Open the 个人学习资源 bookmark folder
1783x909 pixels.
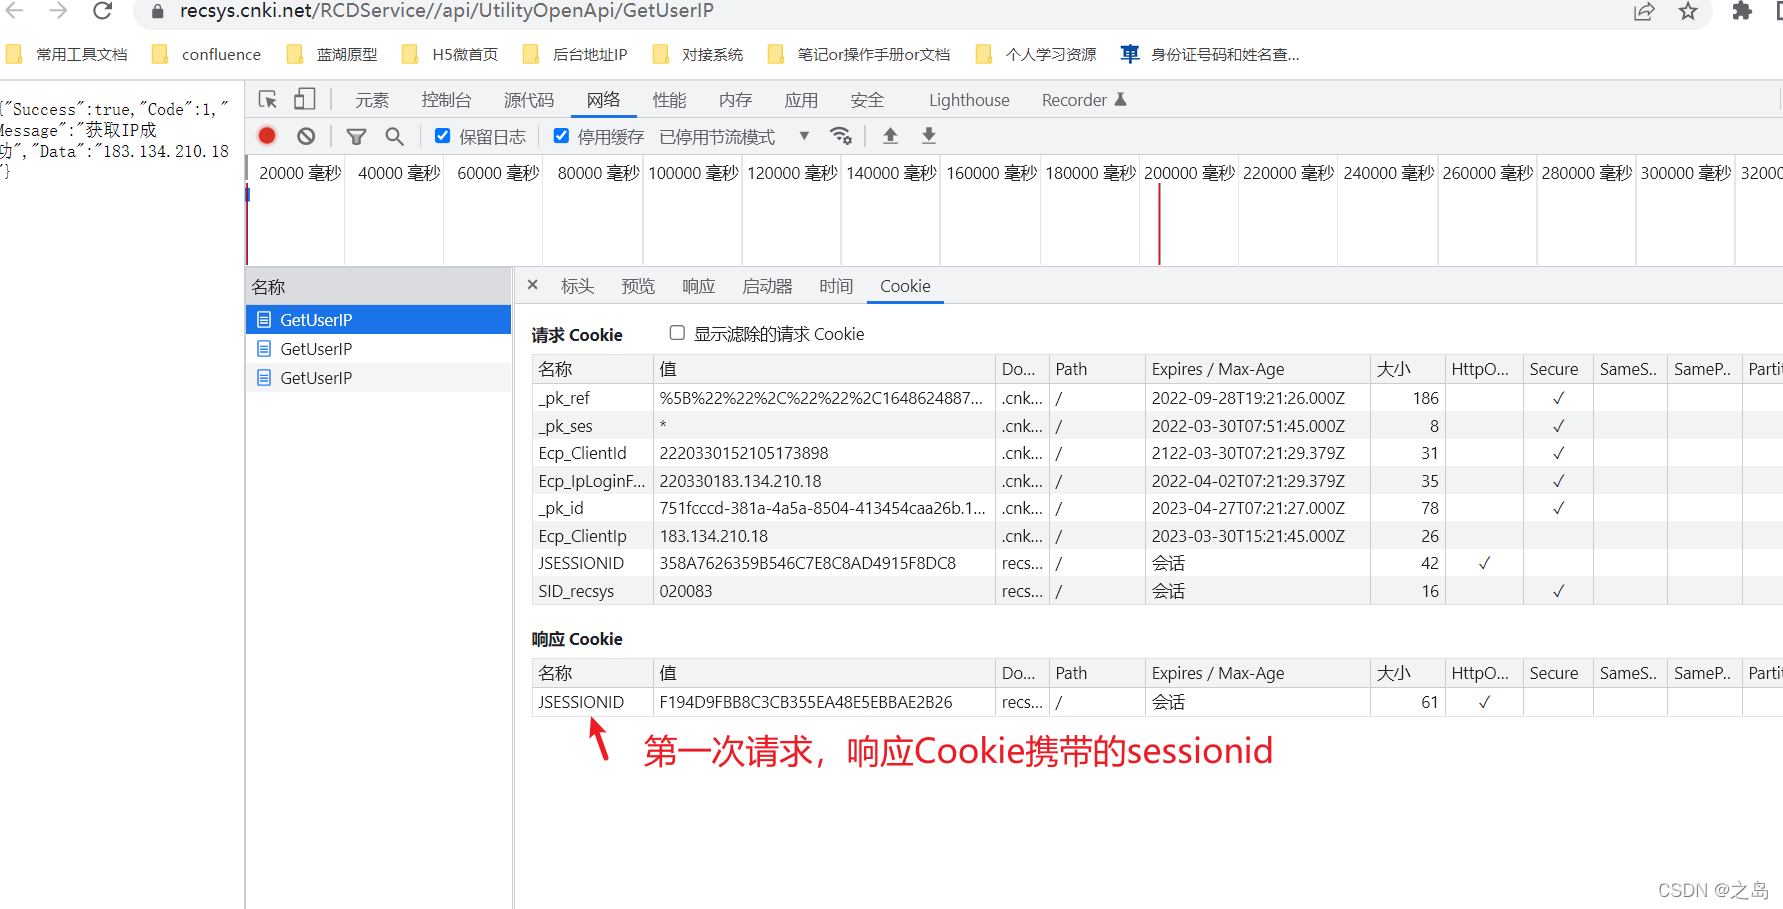click(1036, 54)
